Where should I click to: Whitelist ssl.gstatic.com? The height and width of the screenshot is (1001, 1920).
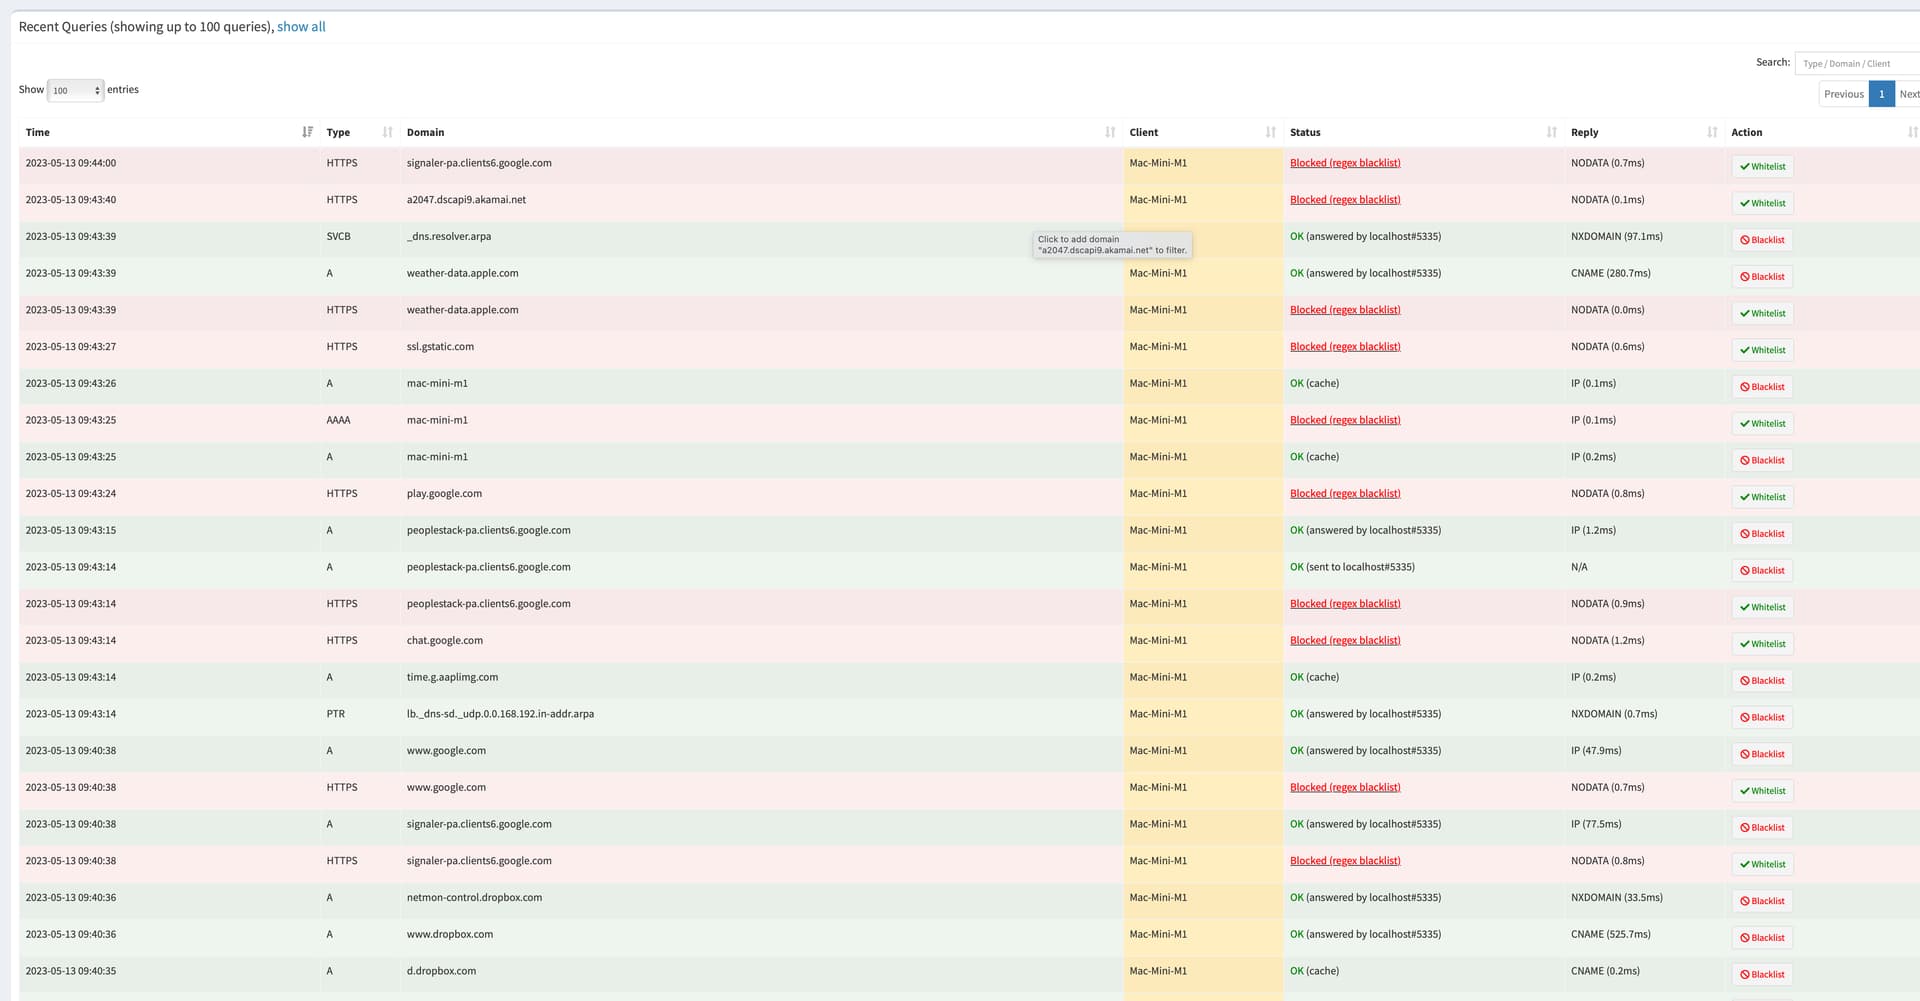pos(1762,349)
